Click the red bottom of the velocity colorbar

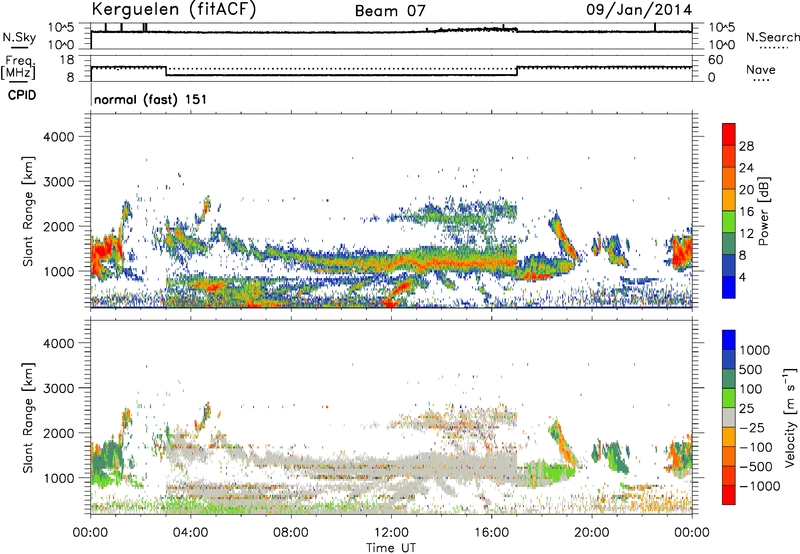tap(729, 495)
